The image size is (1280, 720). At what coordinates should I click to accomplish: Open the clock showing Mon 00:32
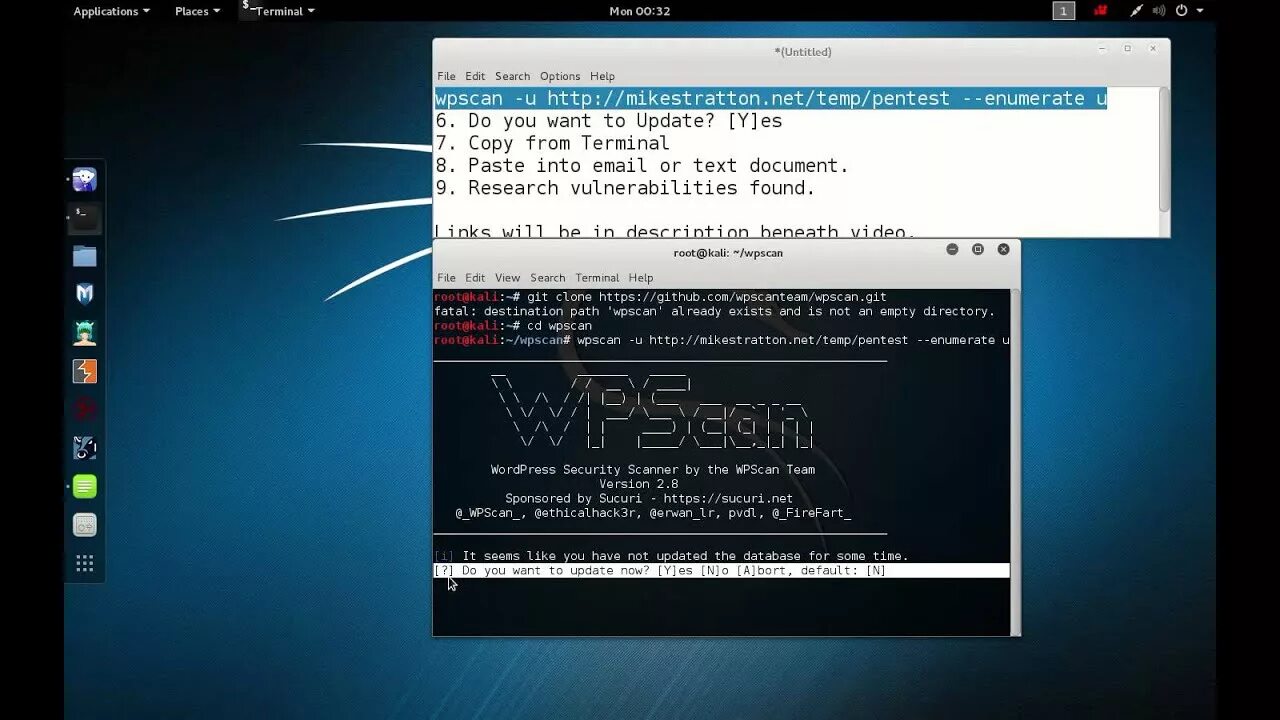tap(640, 11)
